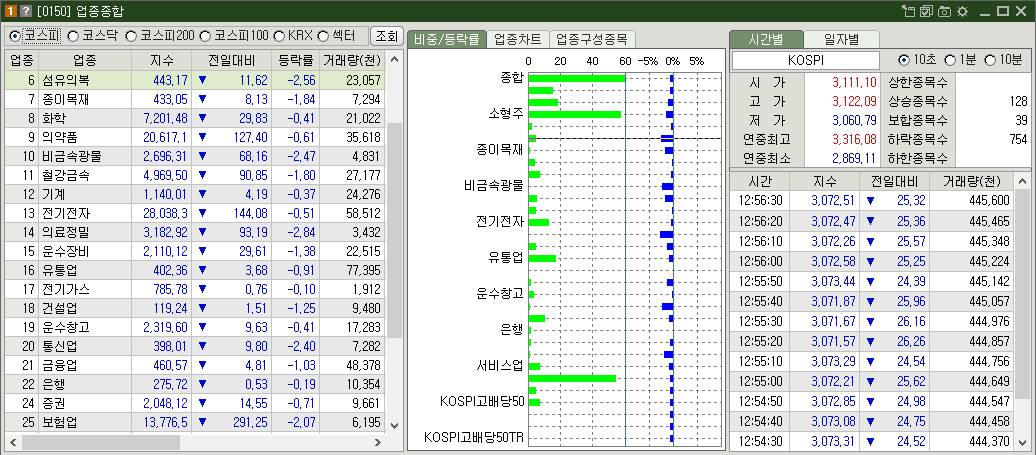Image resolution: width=1036 pixels, height=455 pixels.
Task: Click the orange number 1 screen-group icon
Action: [11, 11]
